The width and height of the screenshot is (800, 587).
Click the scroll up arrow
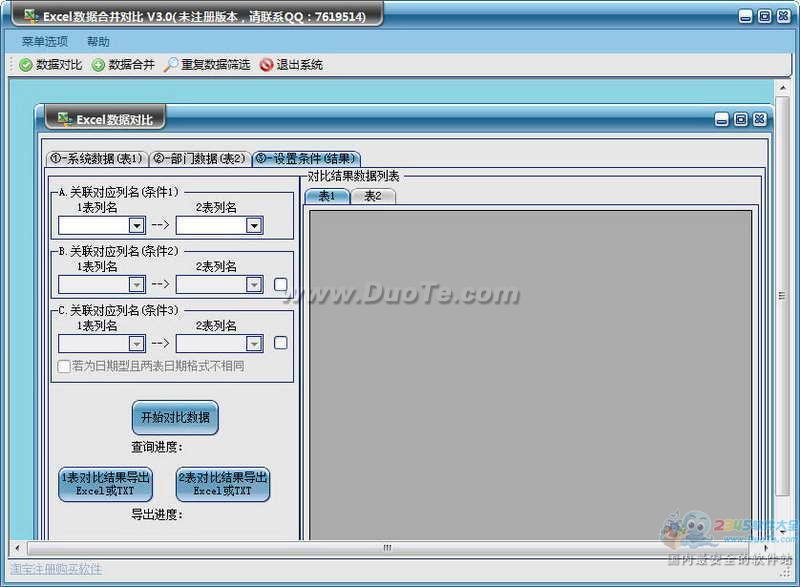pos(782,88)
